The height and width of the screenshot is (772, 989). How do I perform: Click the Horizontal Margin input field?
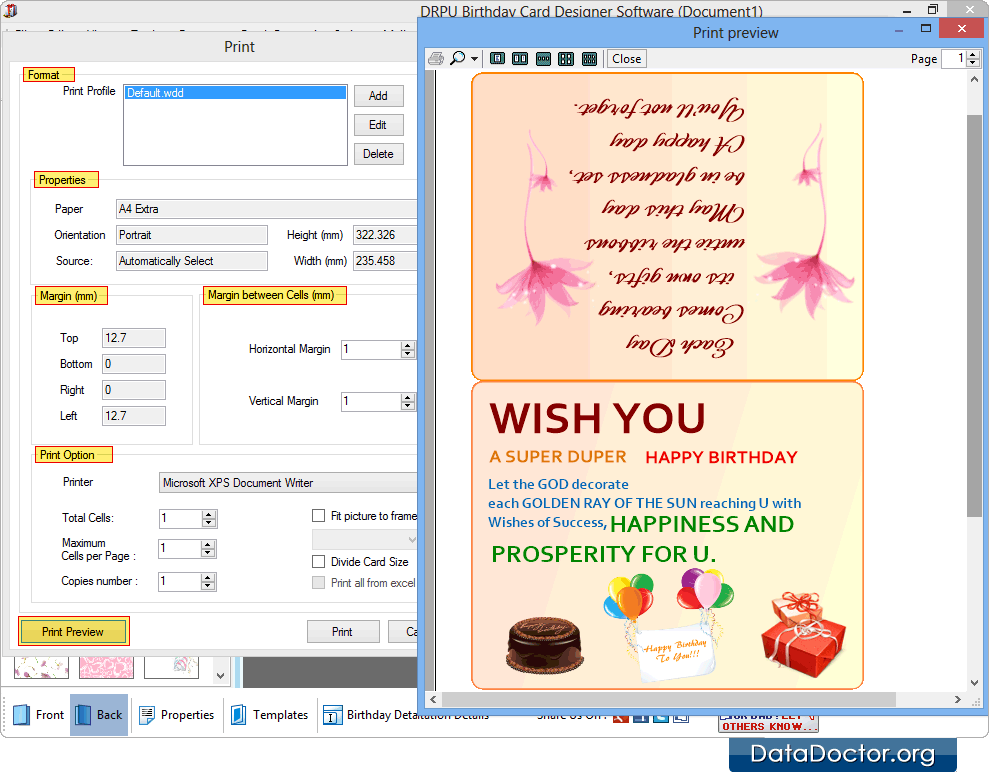(x=372, y=349)
